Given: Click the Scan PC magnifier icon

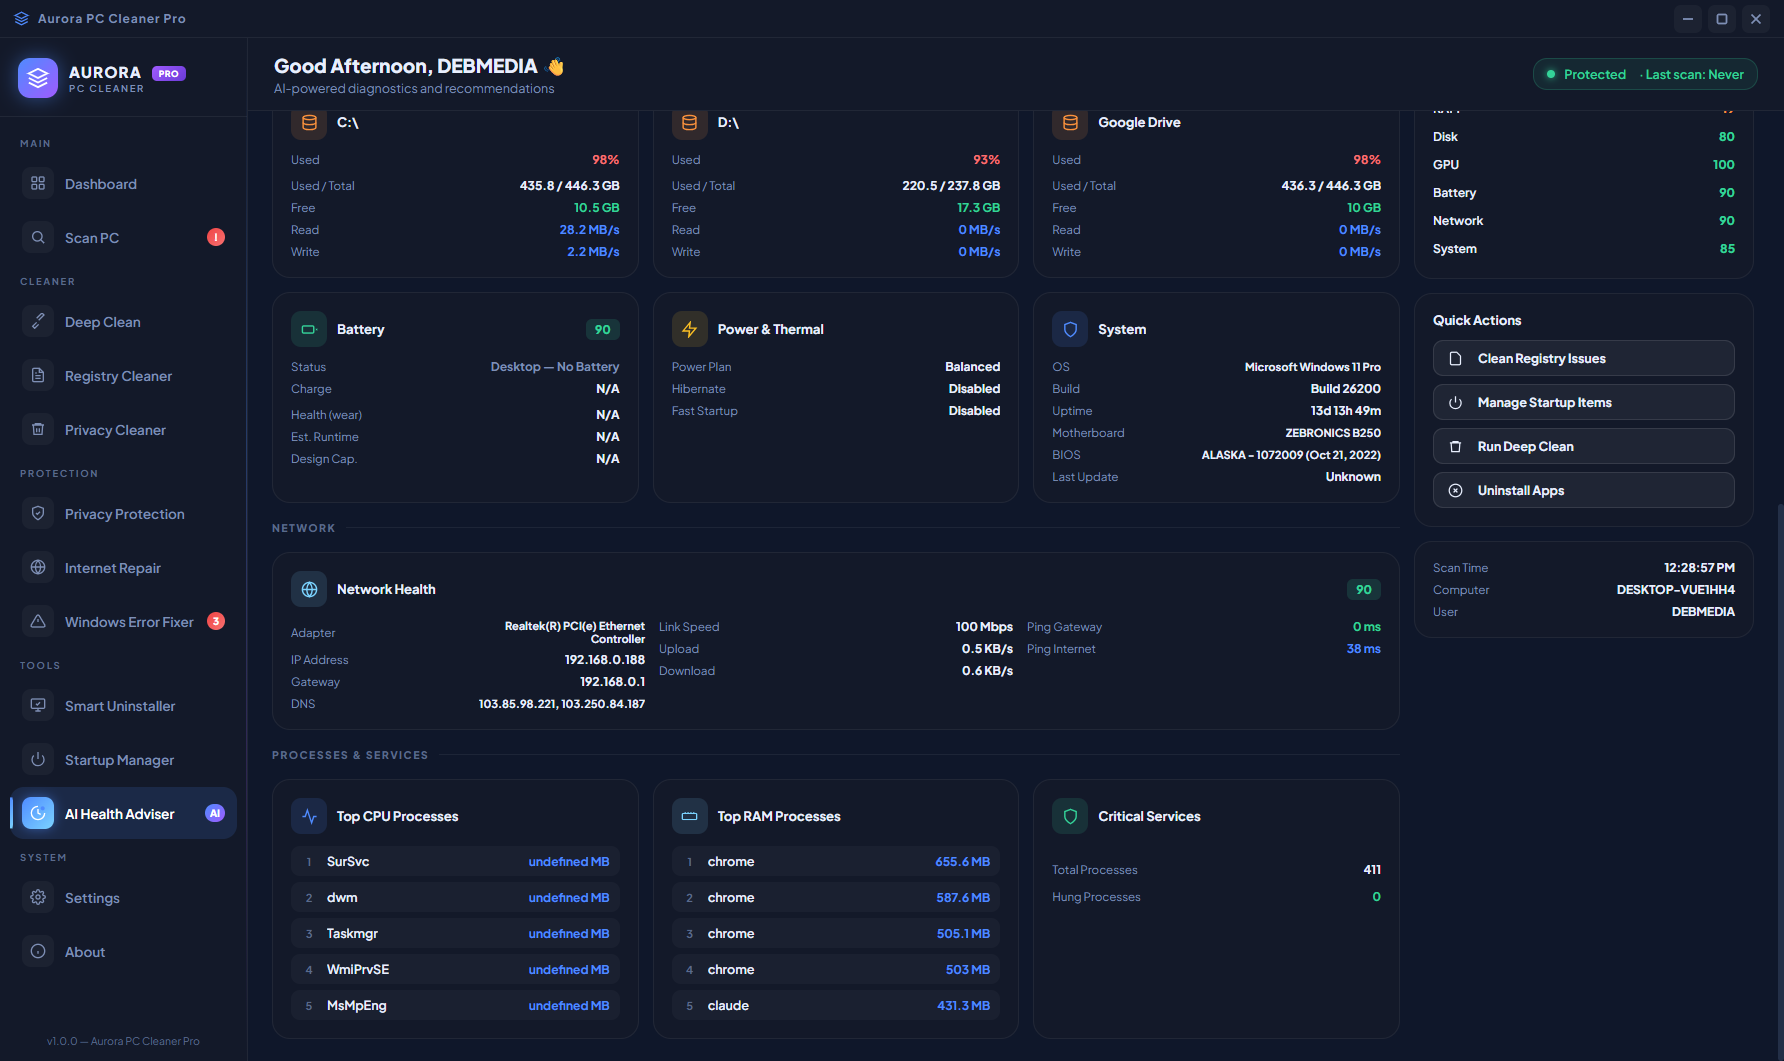Looking at the screenshot, I should (x=38, y=238).
